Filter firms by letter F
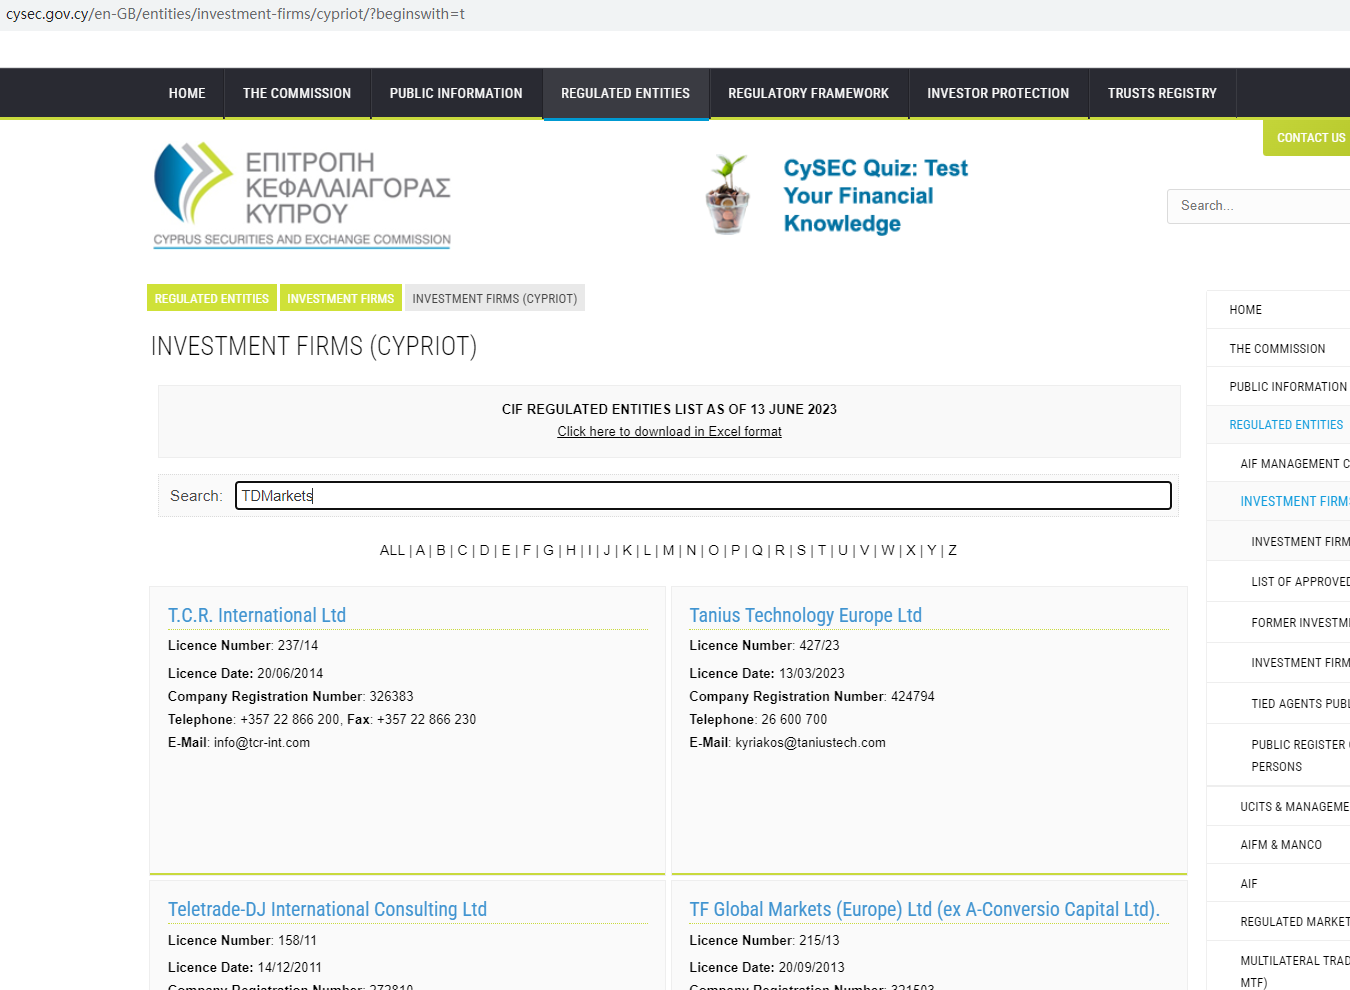Viewport: 1350px width, 990px height. point(527,550)
